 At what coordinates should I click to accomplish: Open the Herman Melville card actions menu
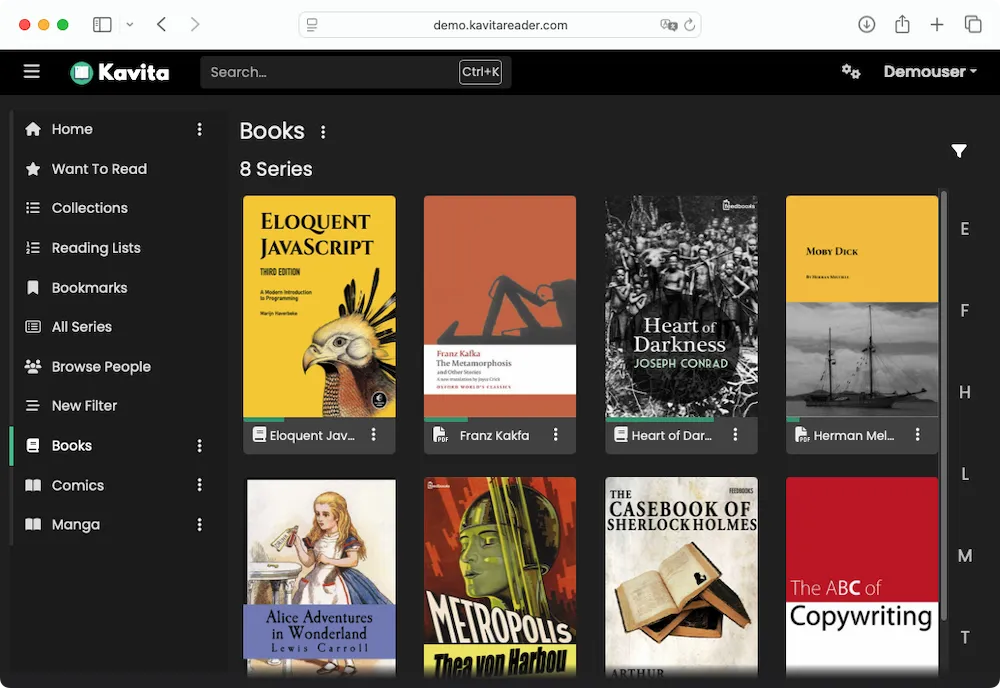pos(918,435)
